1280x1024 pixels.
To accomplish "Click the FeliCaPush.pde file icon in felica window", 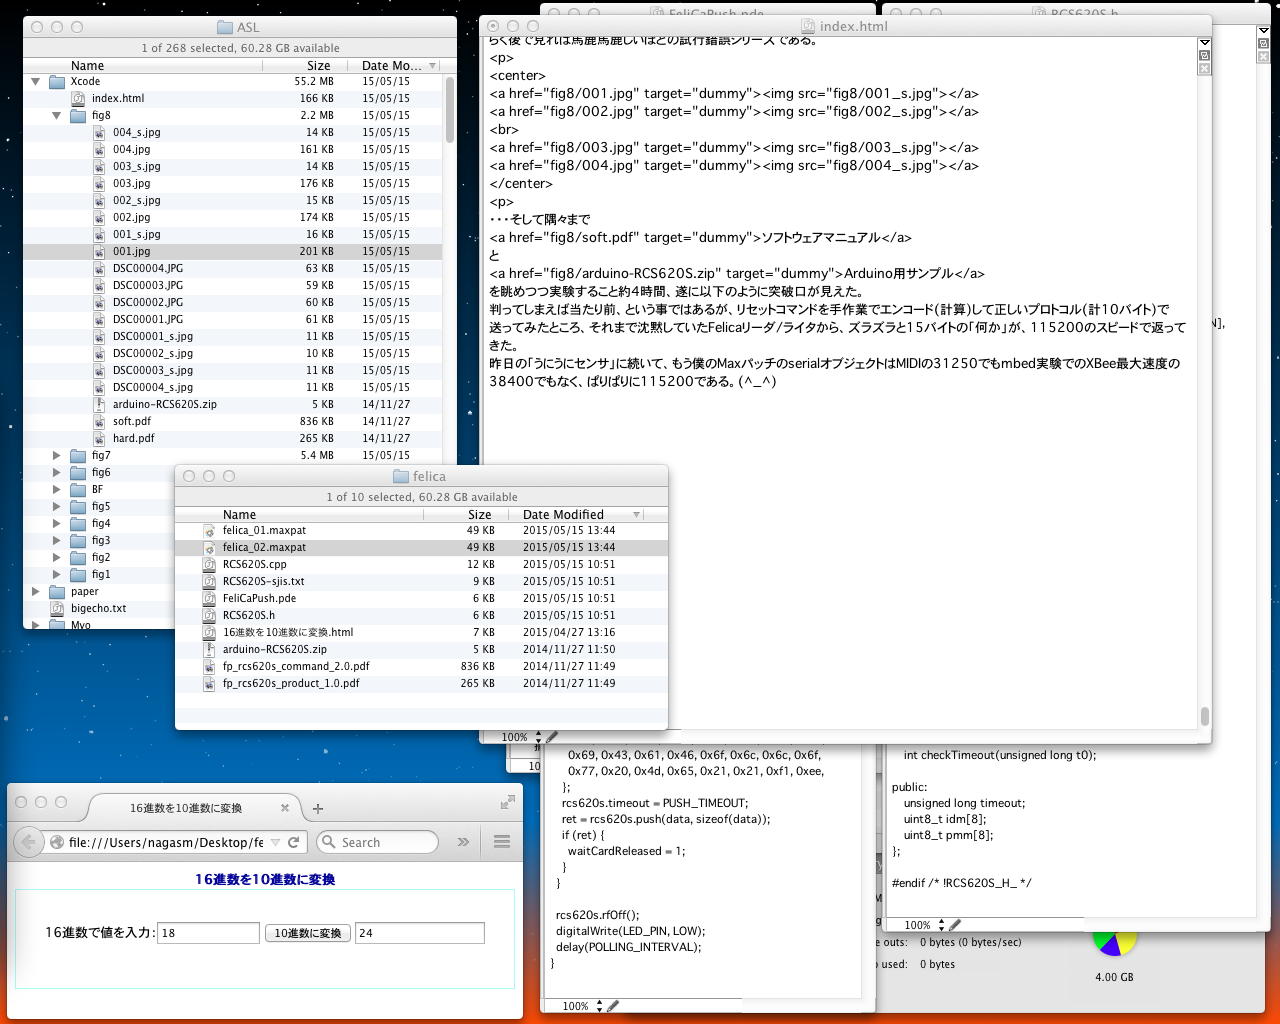I will pyautogui.click(x=209, y=599).
